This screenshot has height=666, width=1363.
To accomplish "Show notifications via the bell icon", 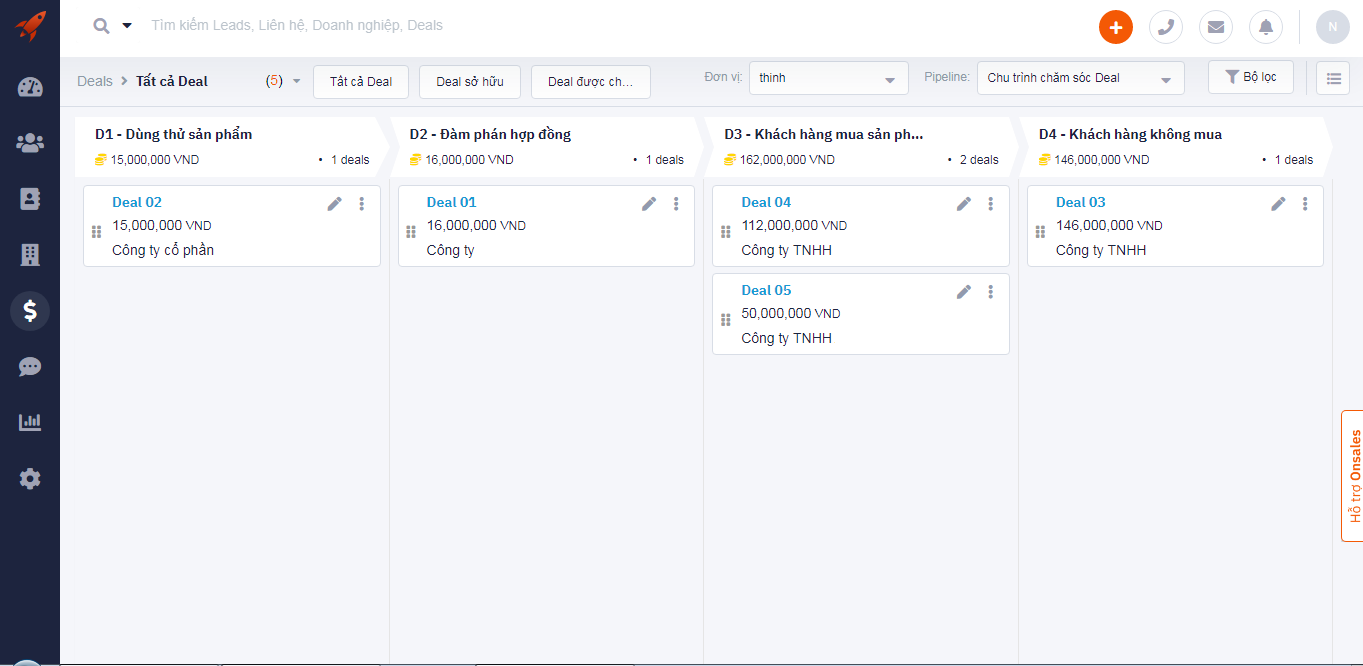I will (x=1265, y=27).
